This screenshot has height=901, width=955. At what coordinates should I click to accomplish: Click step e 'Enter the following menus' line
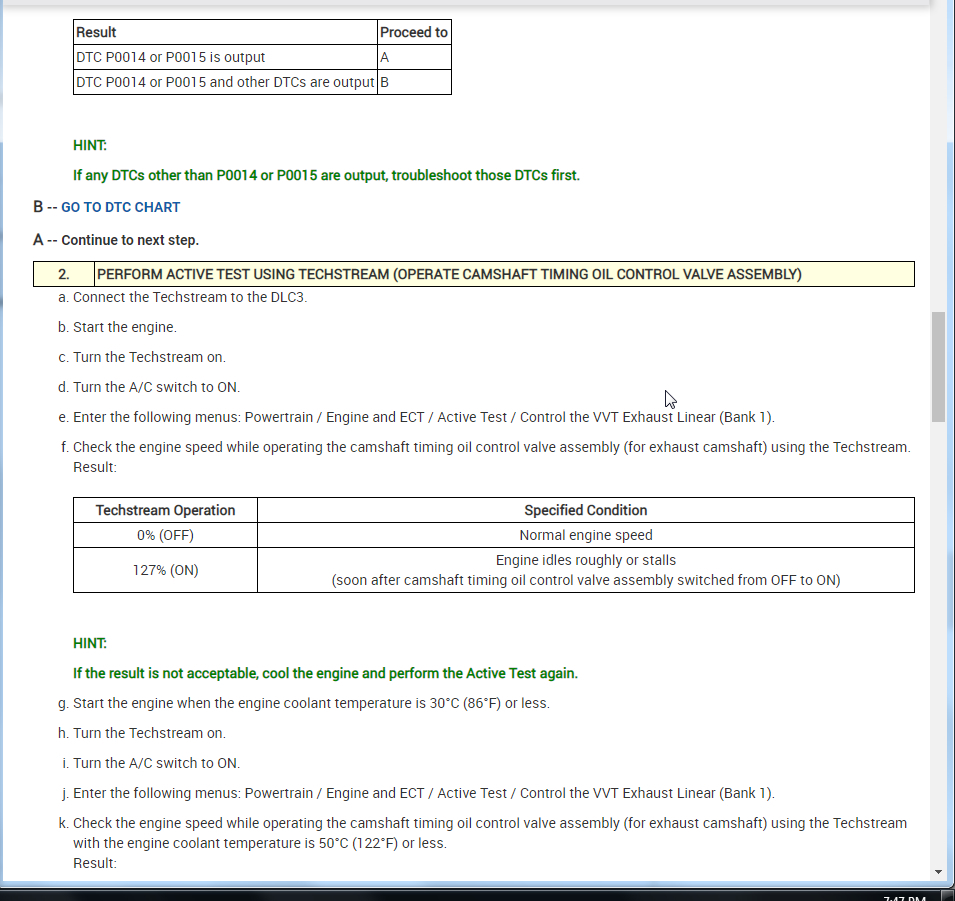[424, 417]
